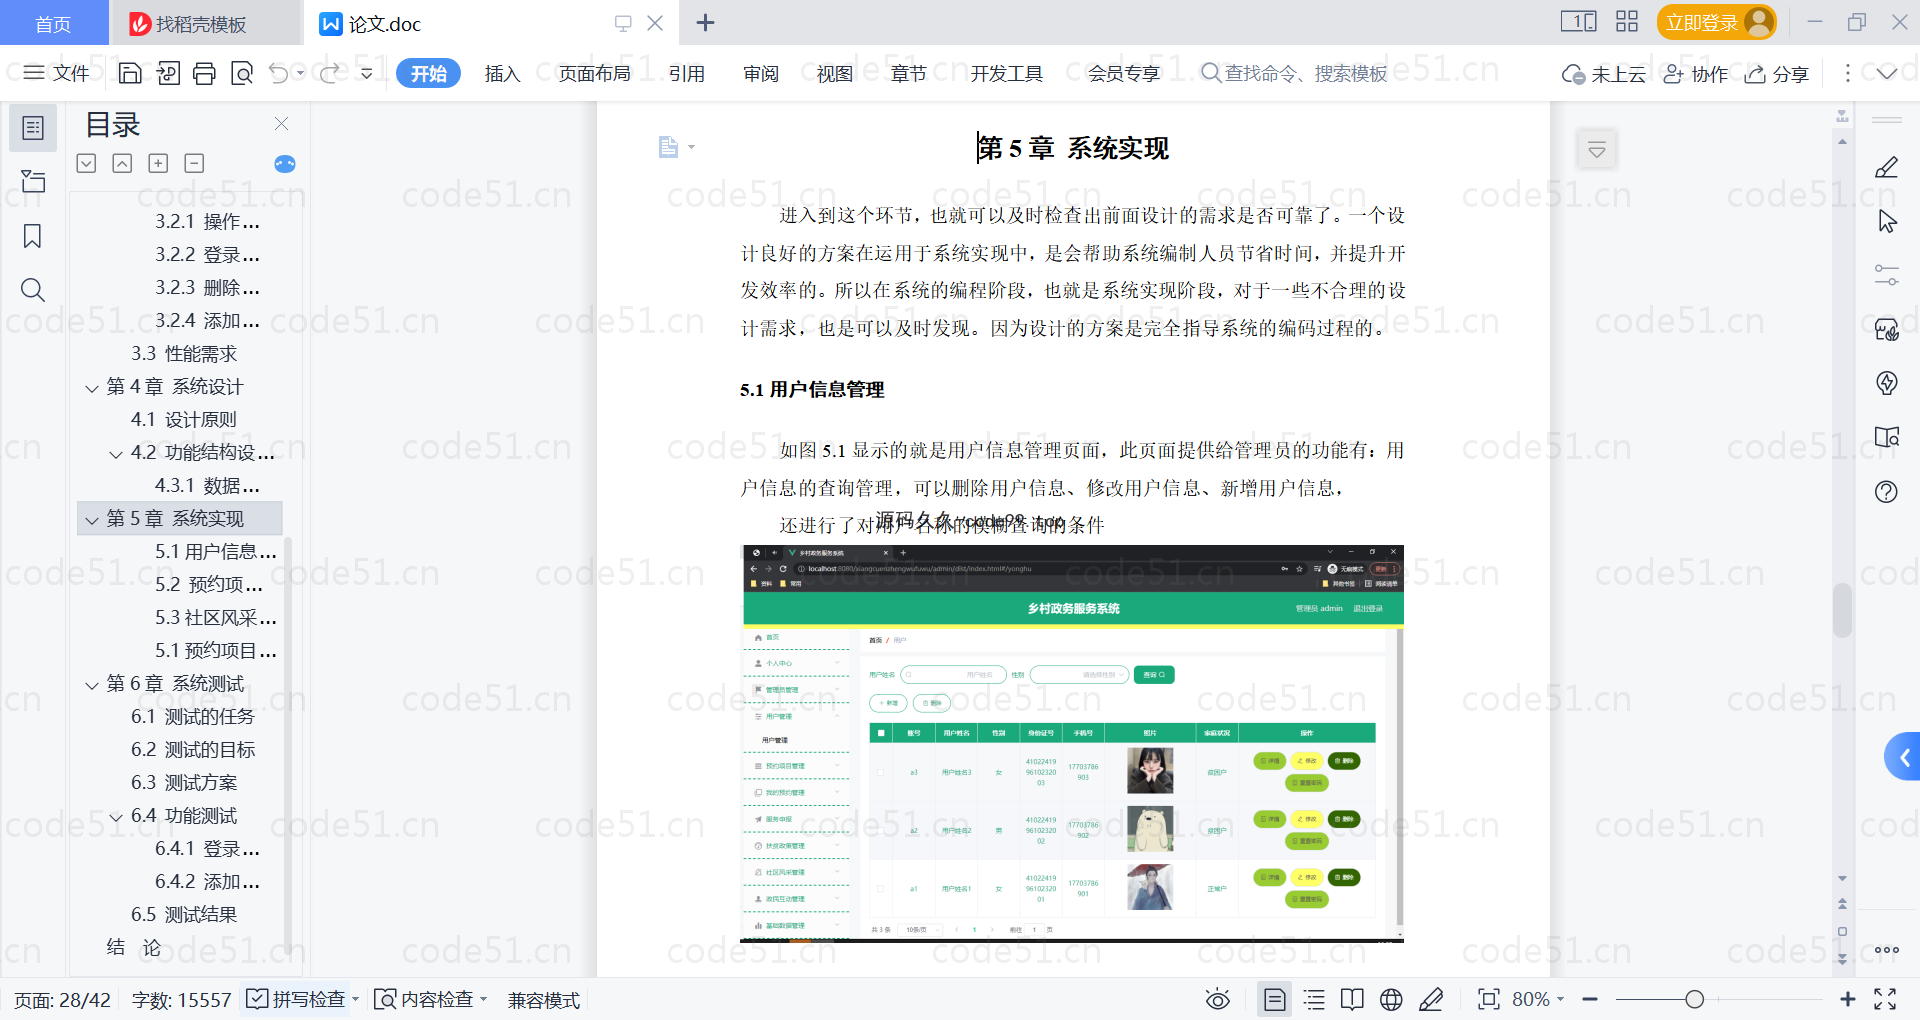Click collapse-all outline levels button
This screenshot has height=1020, width=1920.
[x=122, y=163]
